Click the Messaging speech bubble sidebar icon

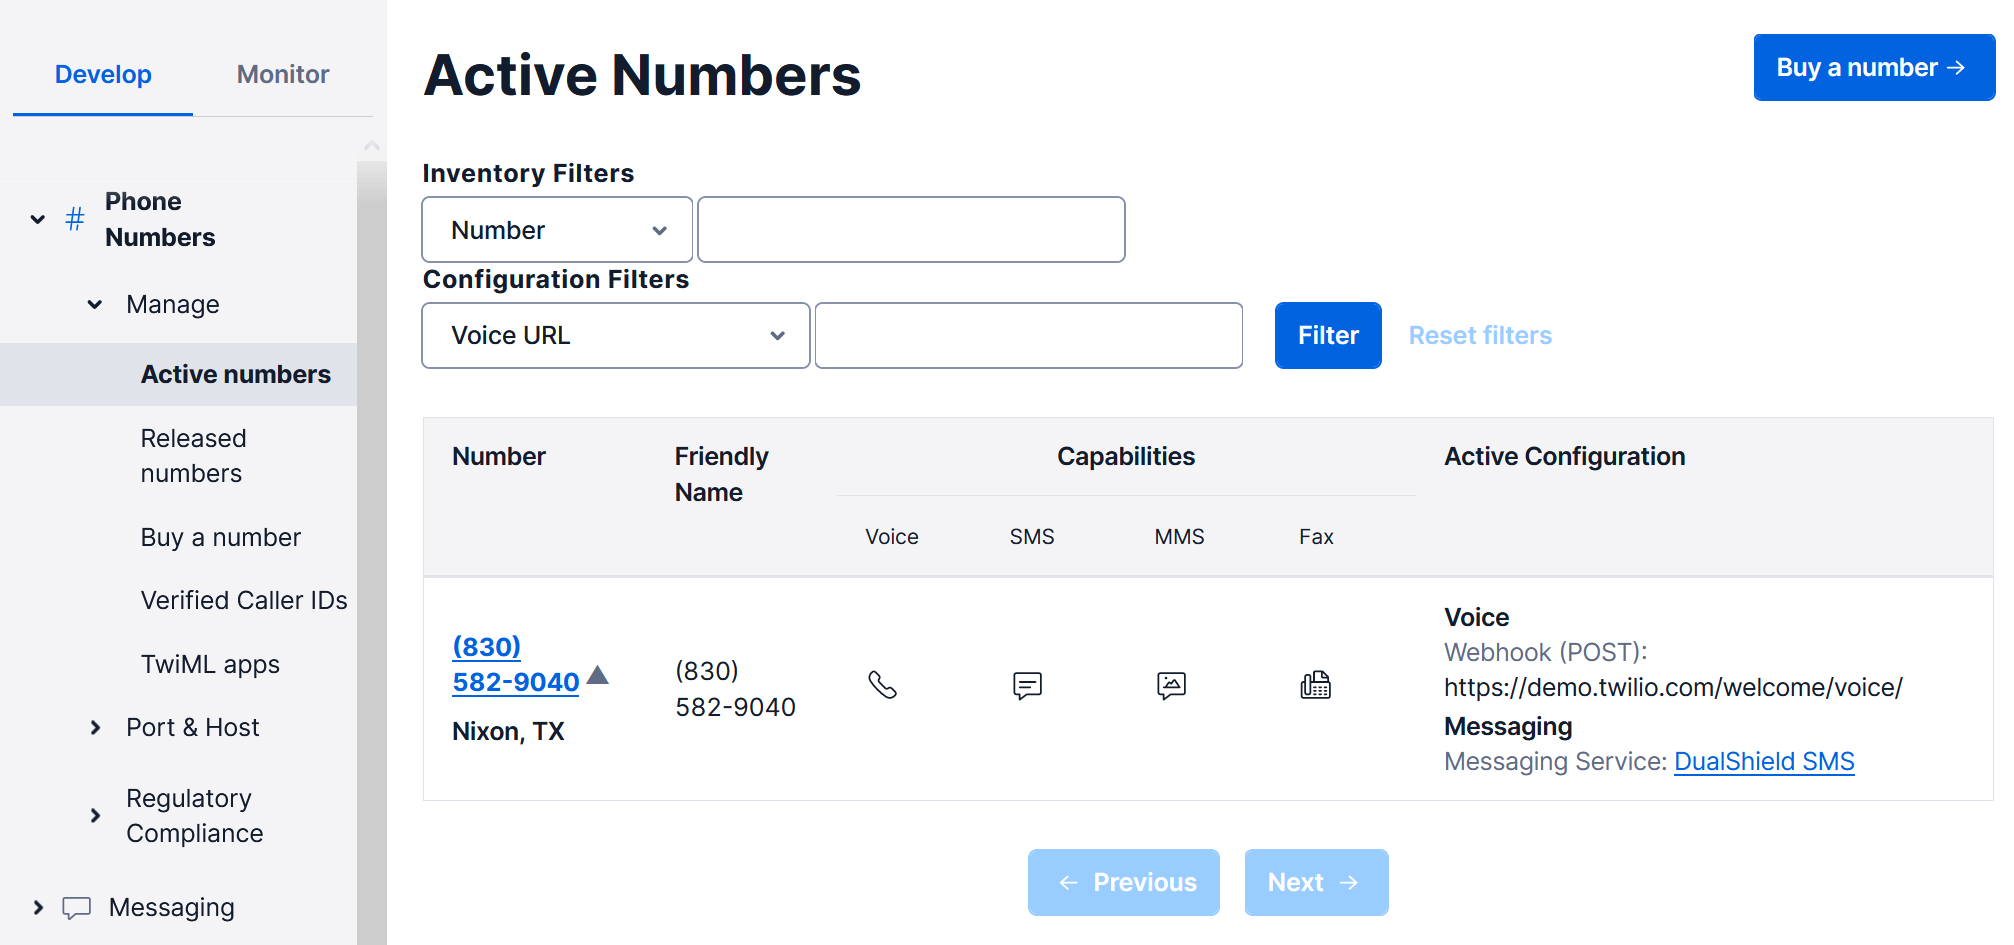77,907
